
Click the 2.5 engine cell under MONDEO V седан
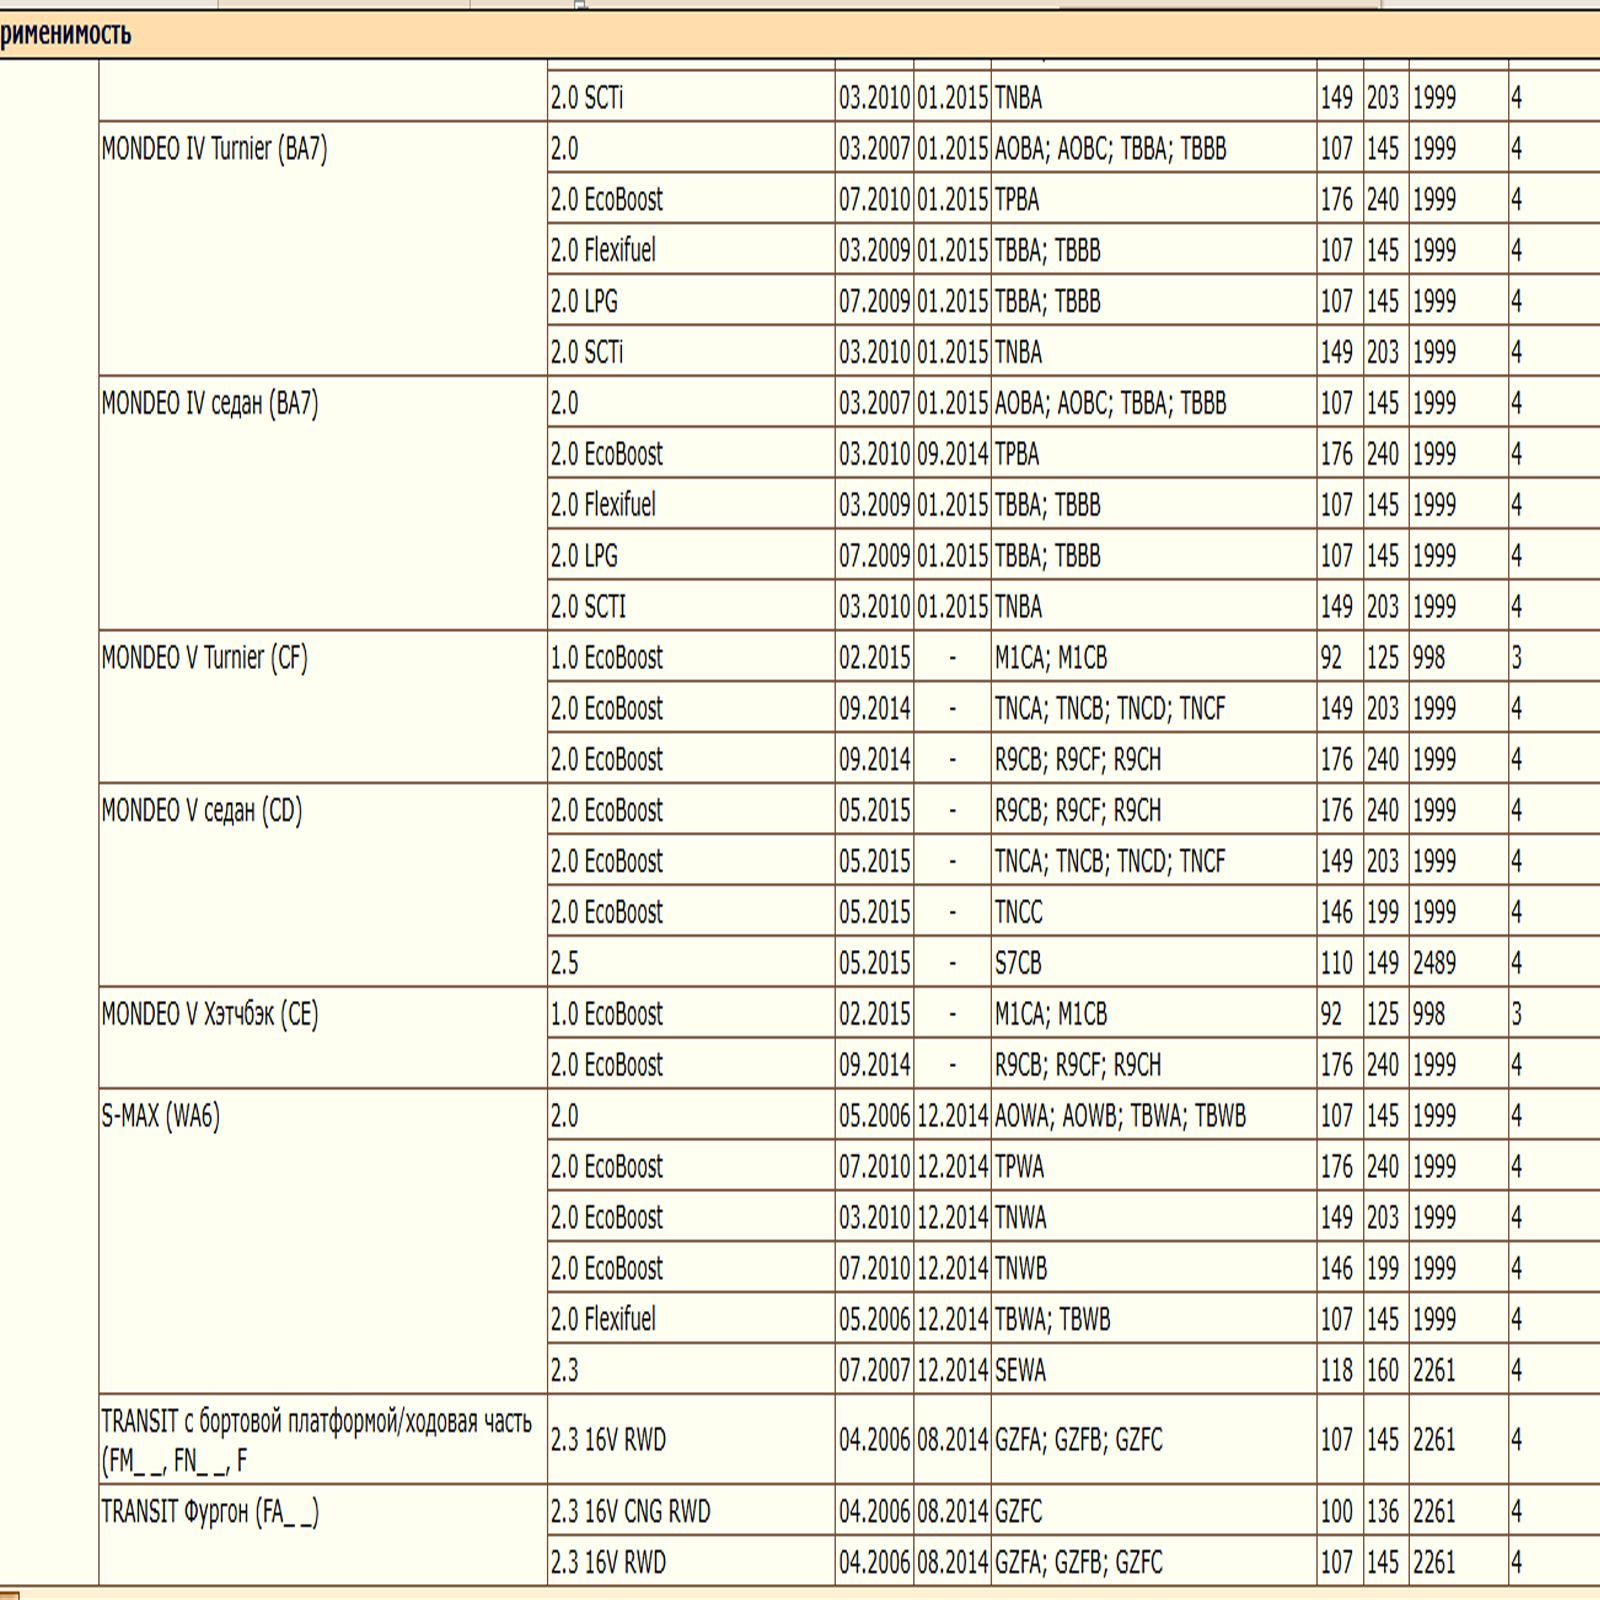(x=565, y=964)
